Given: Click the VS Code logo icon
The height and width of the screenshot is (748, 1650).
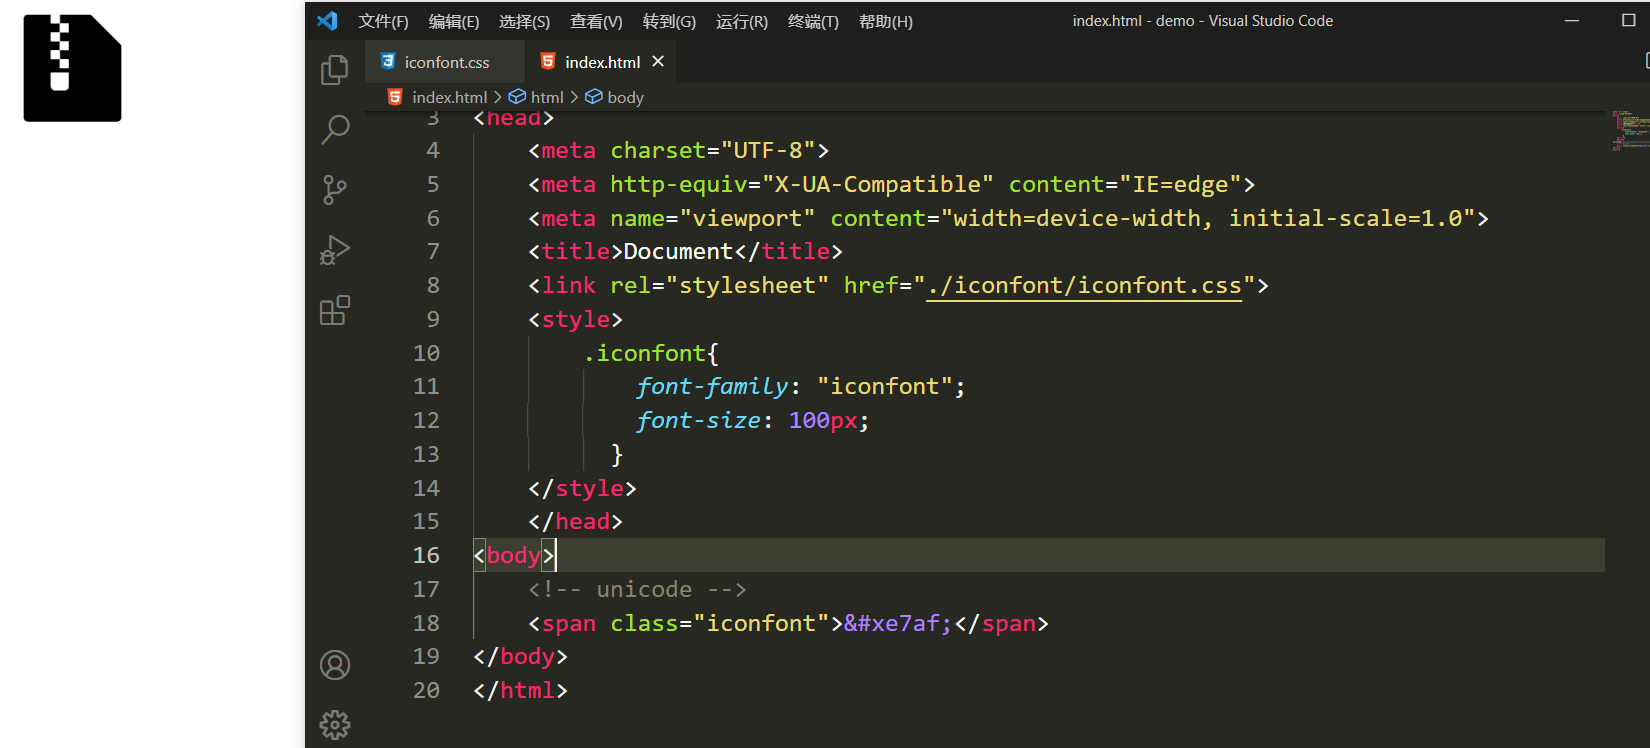Looking at the screenshot, I should pos(327,21).
